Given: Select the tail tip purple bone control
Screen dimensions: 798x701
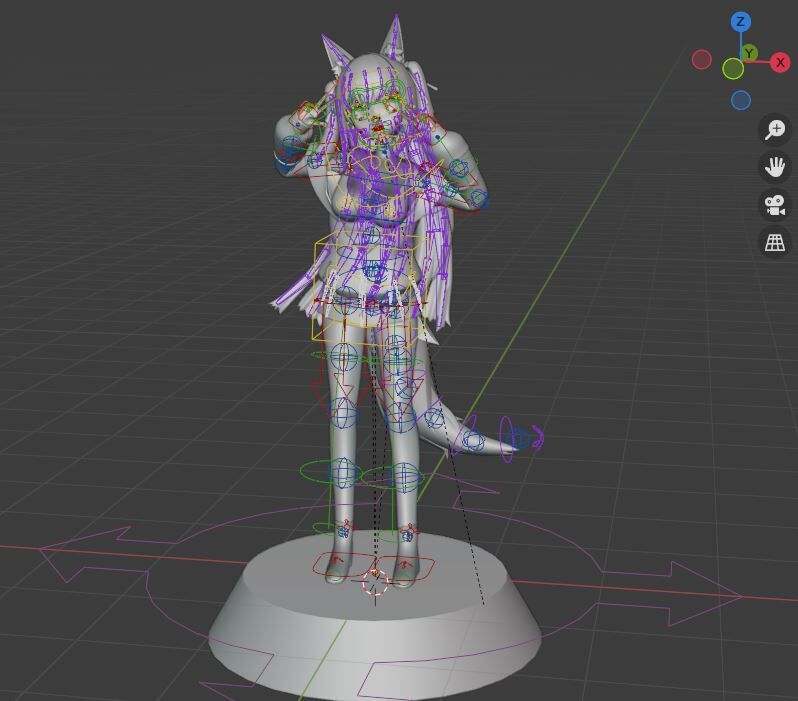Looking at the screenshot, I should click(537, 438).
